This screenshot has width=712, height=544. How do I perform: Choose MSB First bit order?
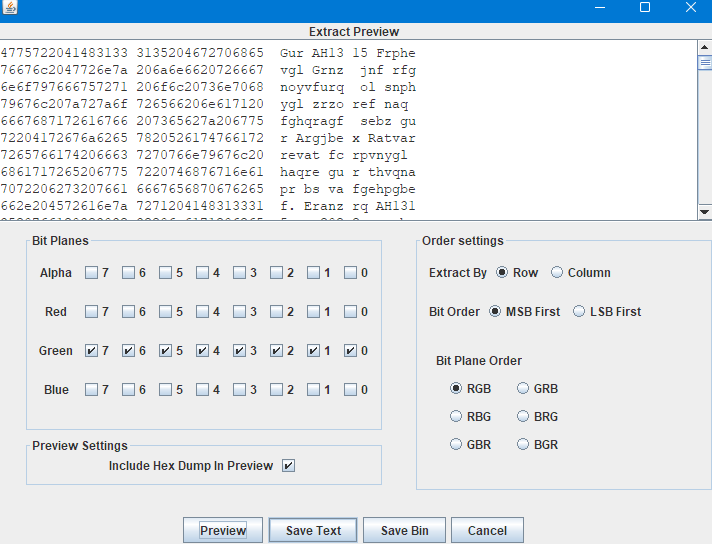tap(495, 312)
